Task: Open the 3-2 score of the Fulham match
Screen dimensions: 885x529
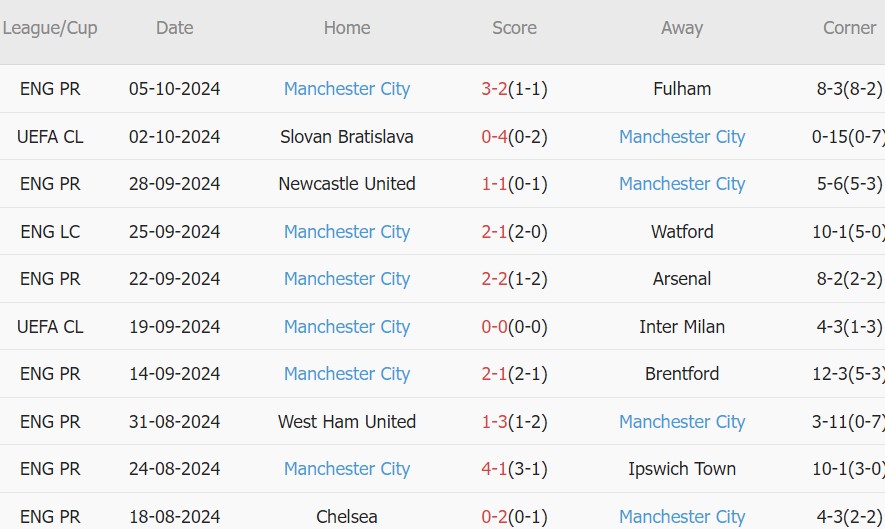Action: [494, 89]
